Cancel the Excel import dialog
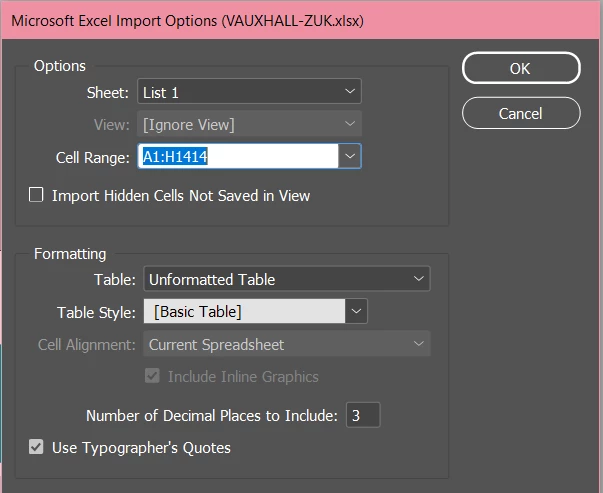The image size is (603, 493). (x=521, y=113)
